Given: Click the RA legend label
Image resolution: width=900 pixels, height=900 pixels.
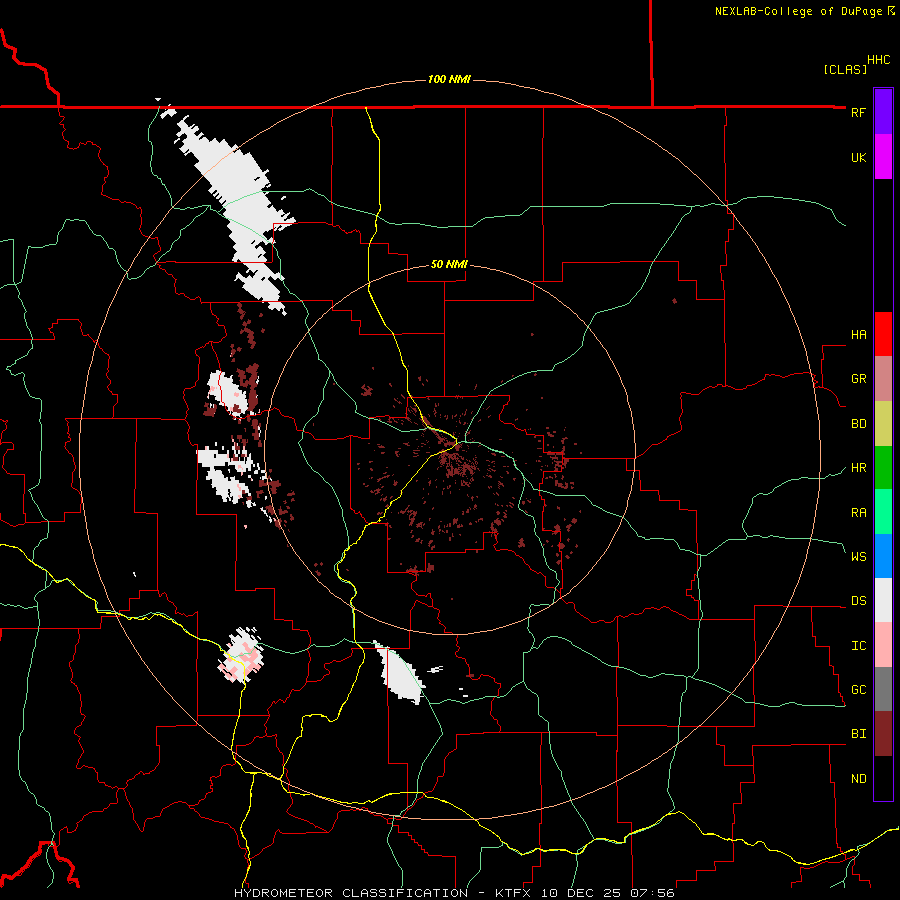Looking at the screenshot, I should (858, 513).
